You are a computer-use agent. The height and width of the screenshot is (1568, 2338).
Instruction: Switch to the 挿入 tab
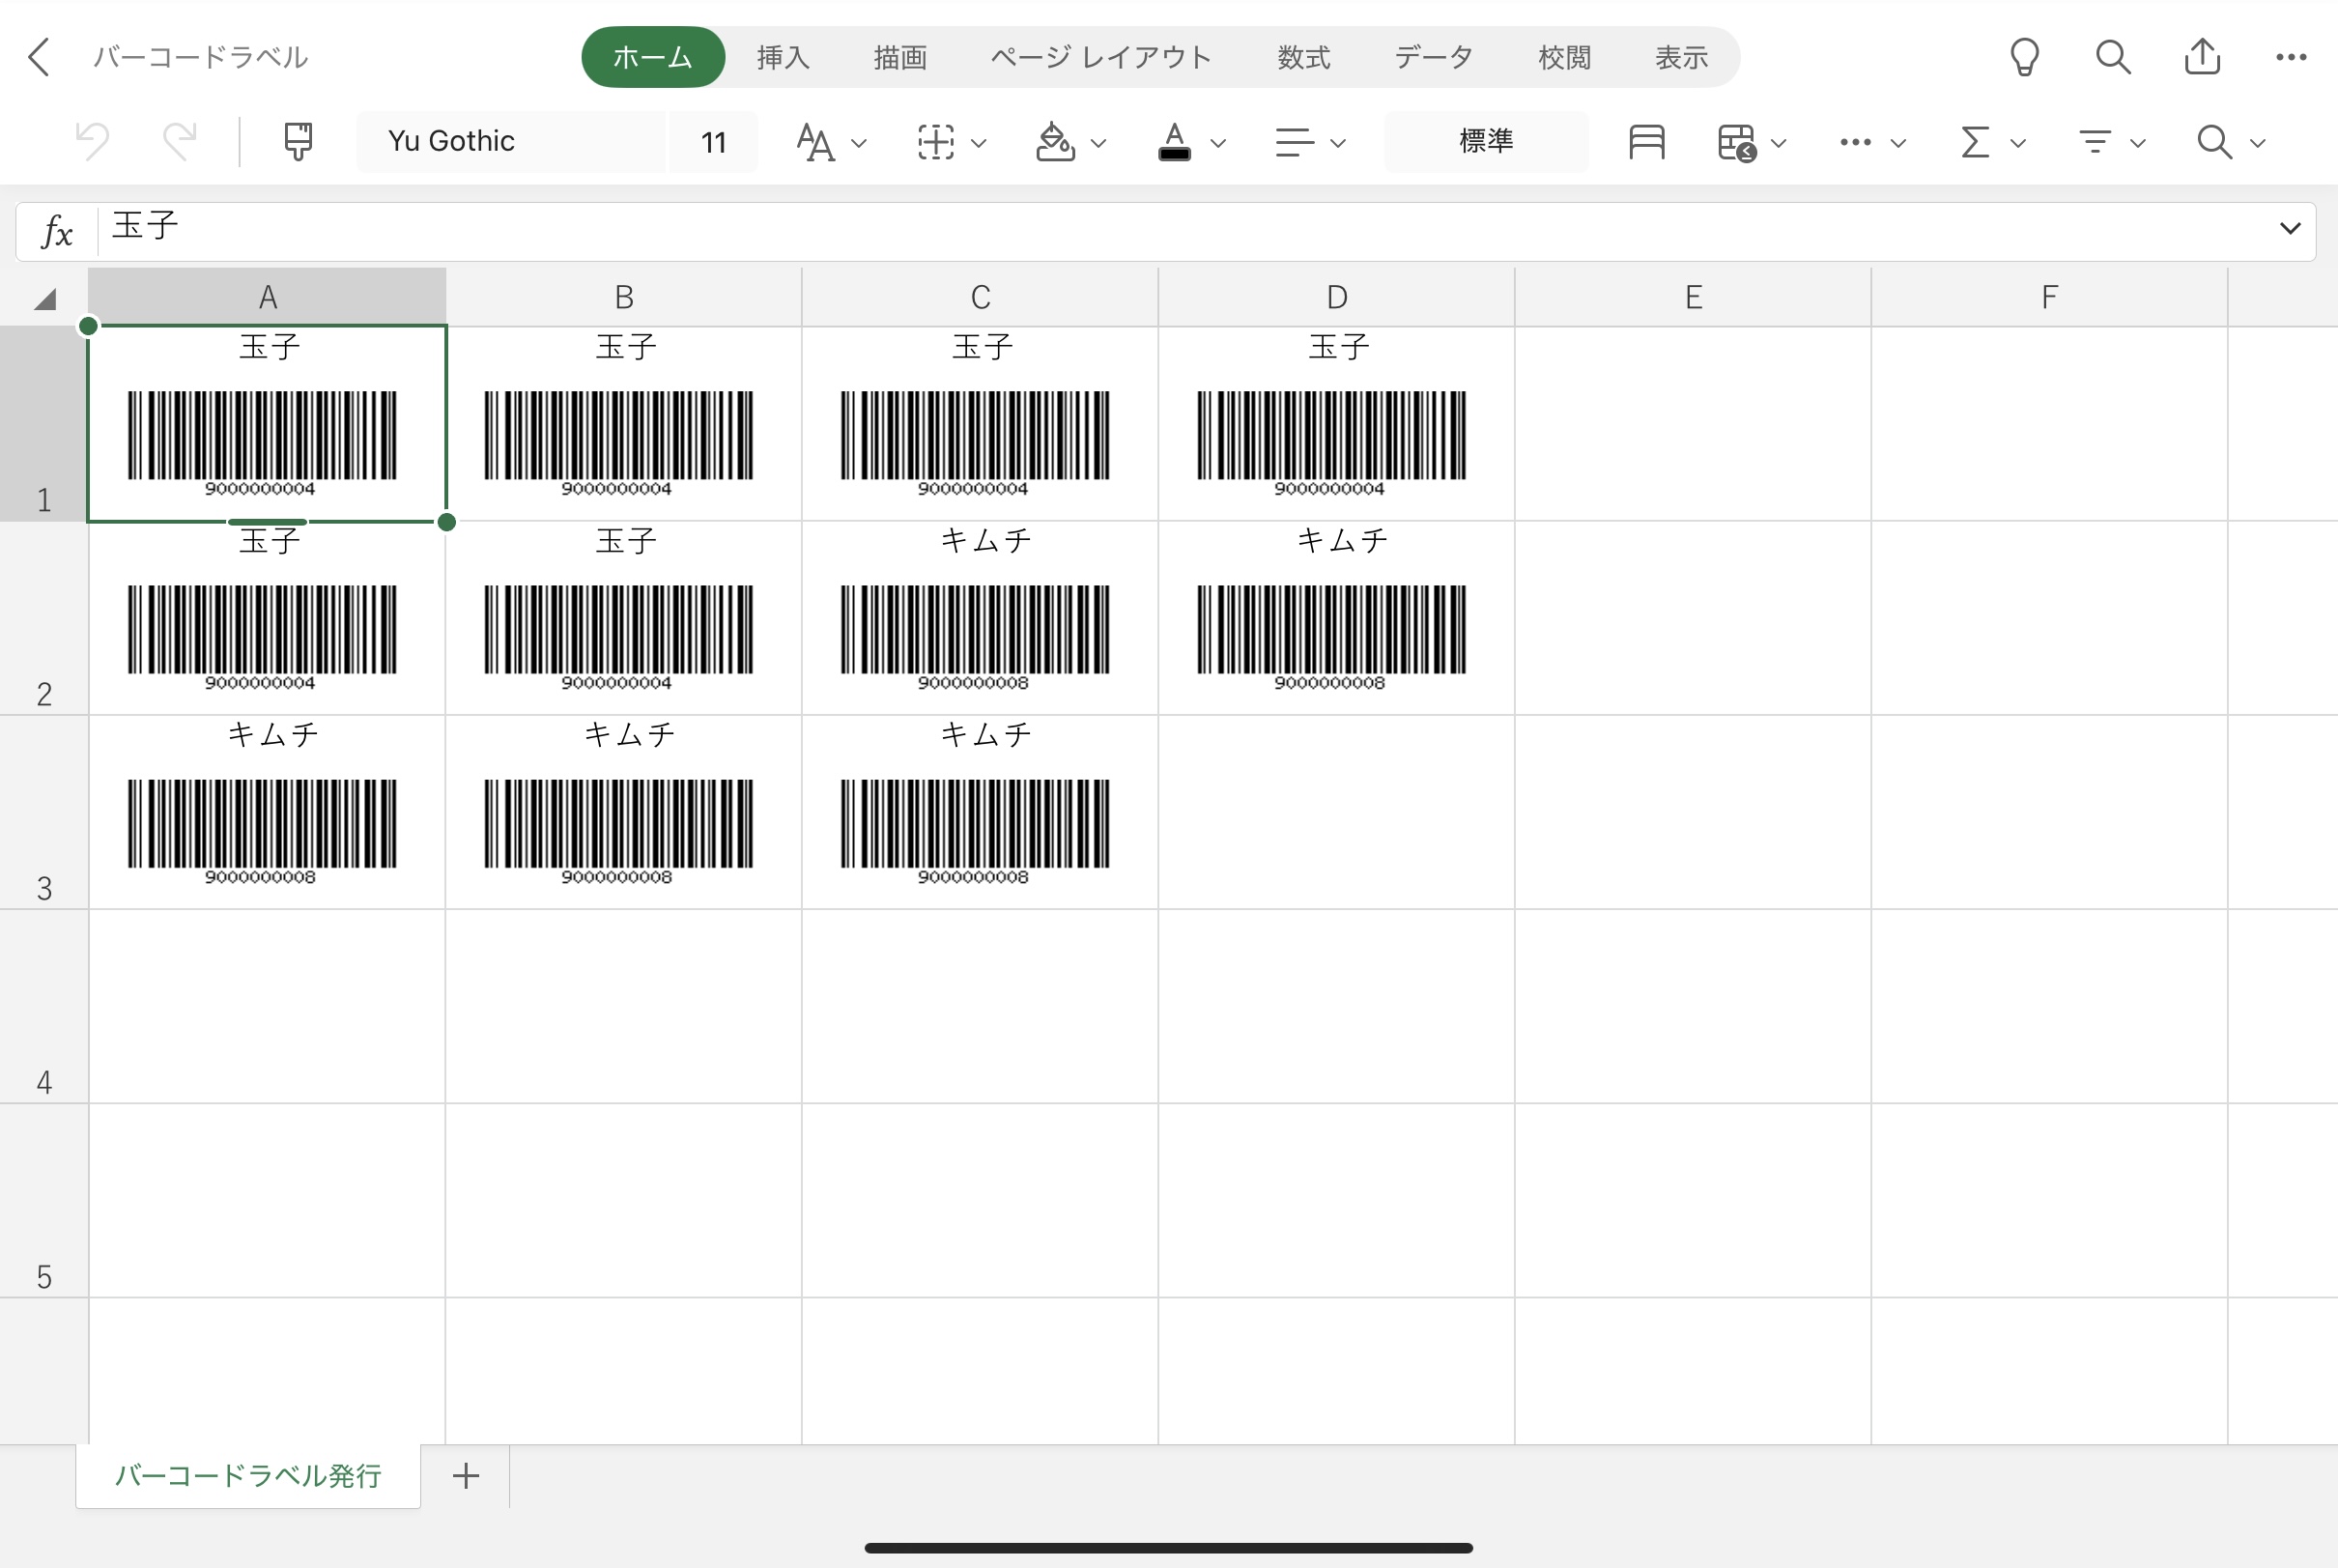783,57
